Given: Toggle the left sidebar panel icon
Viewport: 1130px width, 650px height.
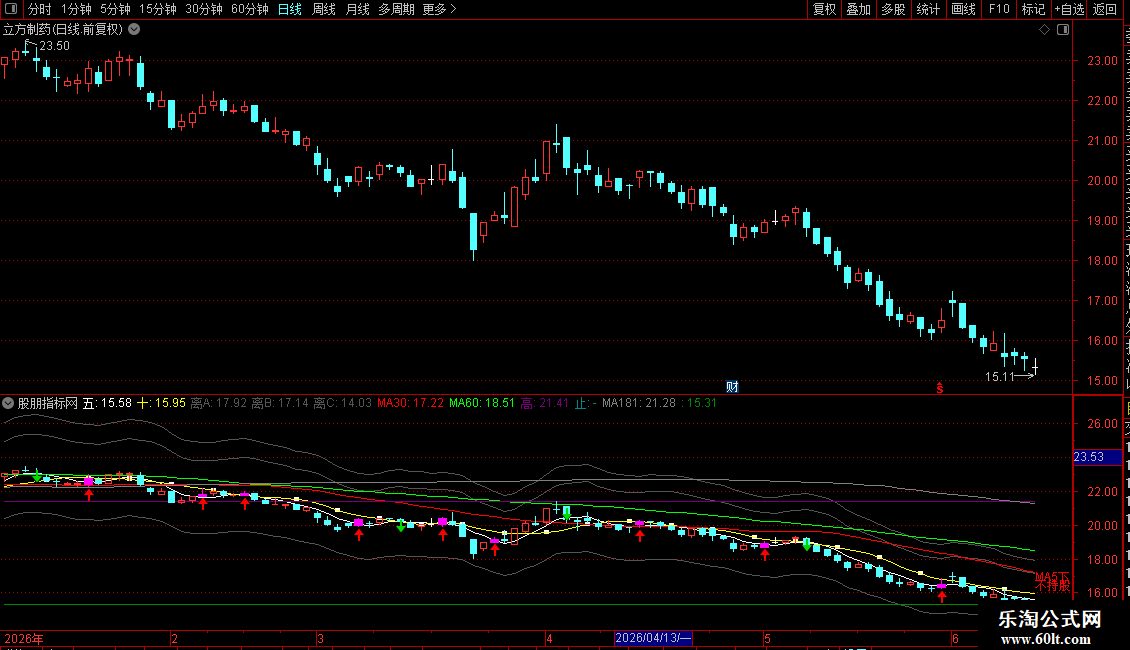Looking at the screenshot, I should point(11,9).
